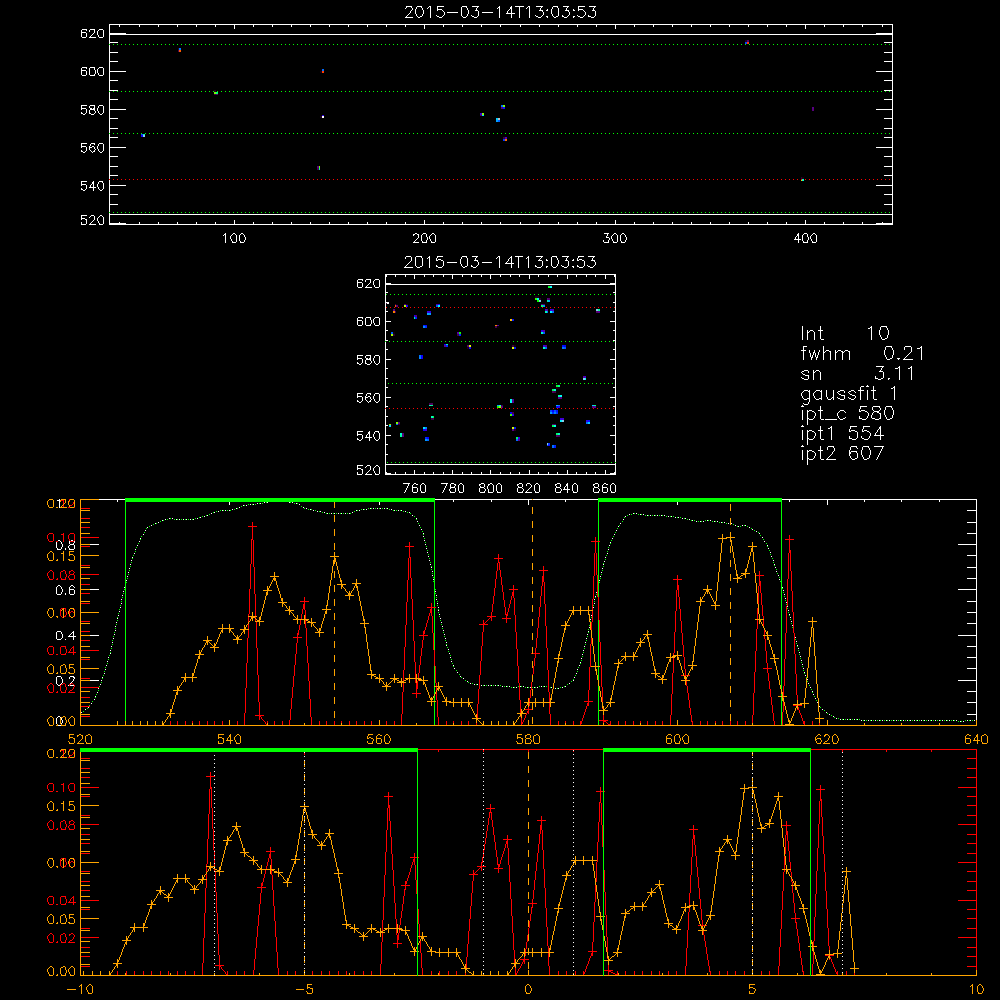Image resolution: width=1000 pixels, height=1000 pixels.
Task: Click y-axis label 540 on middle plot
Action: pos(368,436)
